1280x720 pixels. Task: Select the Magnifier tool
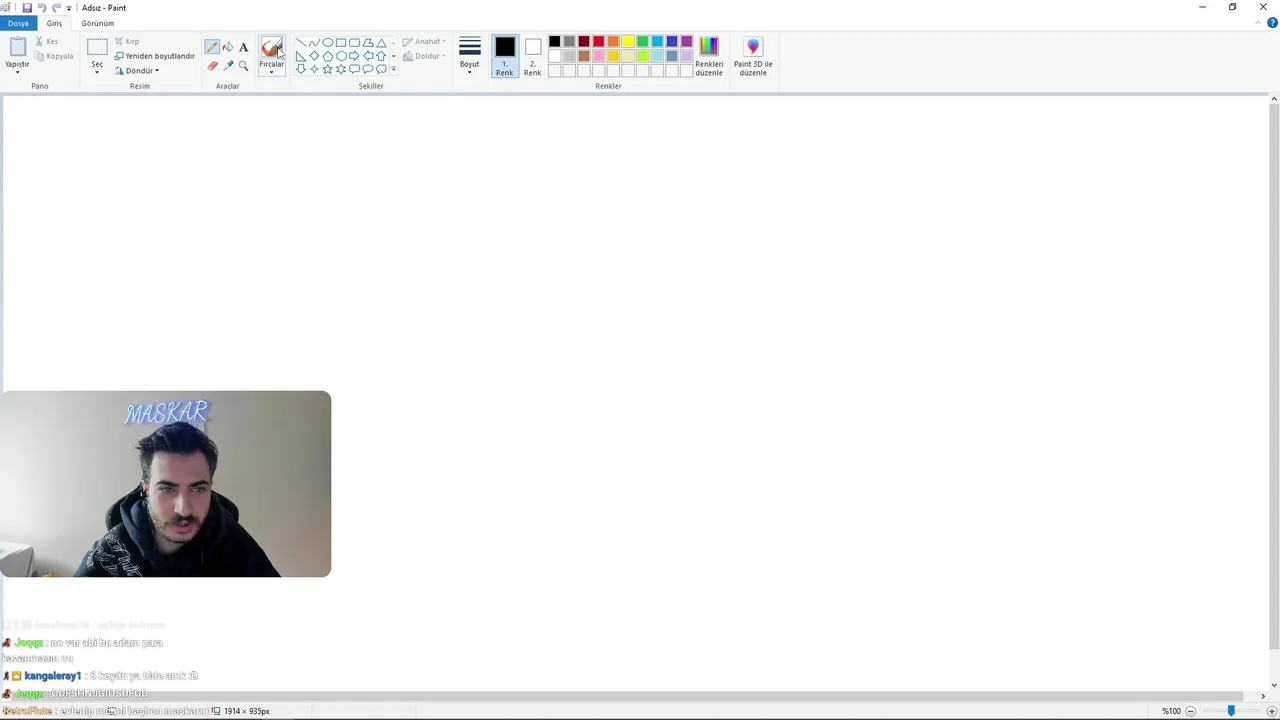point(243,66)
